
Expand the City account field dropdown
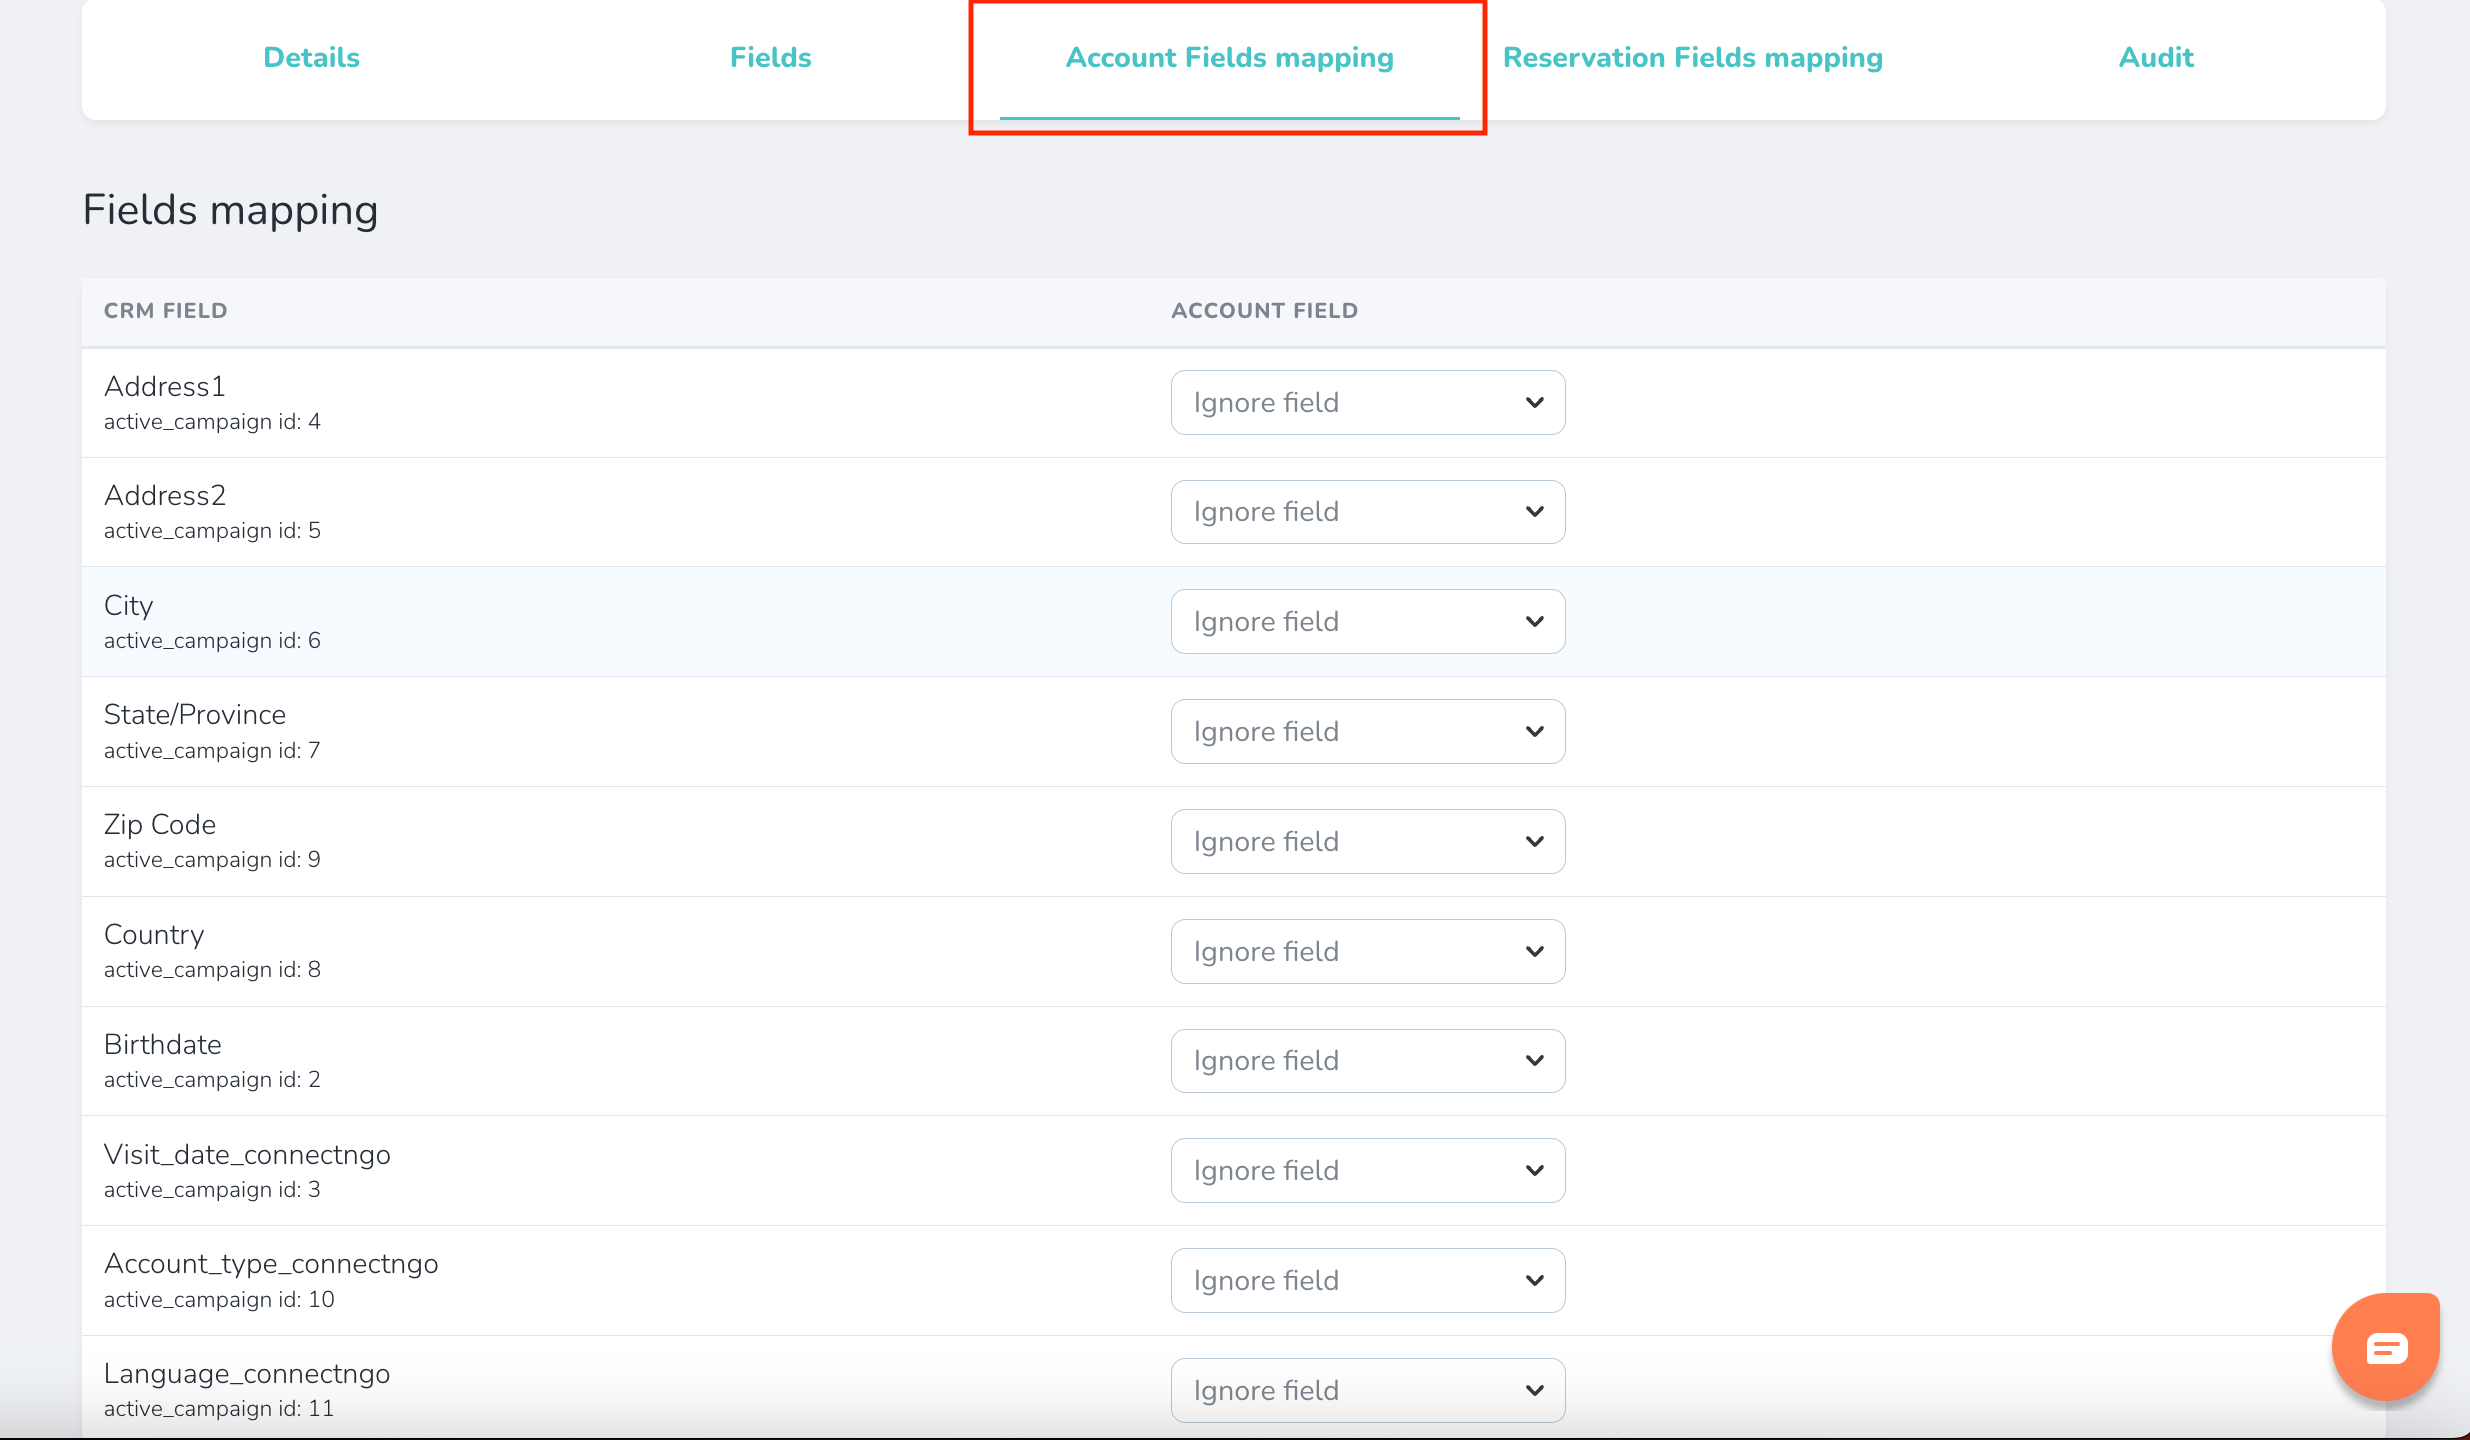point(1367,622)
